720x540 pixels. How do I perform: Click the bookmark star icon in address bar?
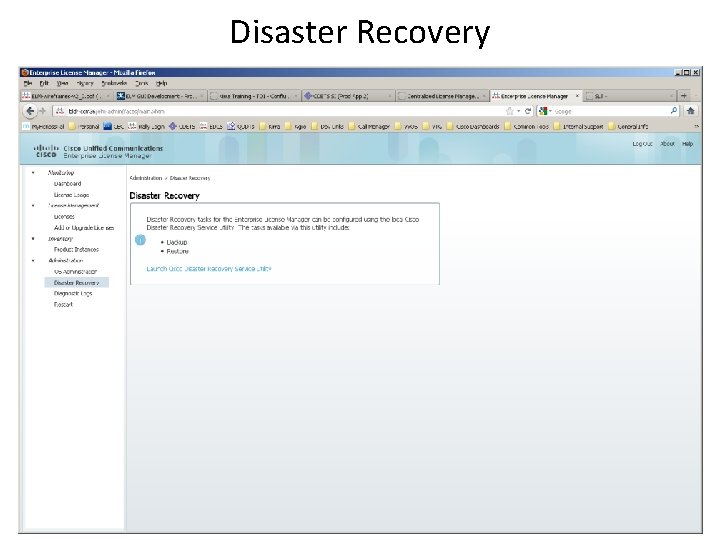pyautogui.click(x=509, y=111)
